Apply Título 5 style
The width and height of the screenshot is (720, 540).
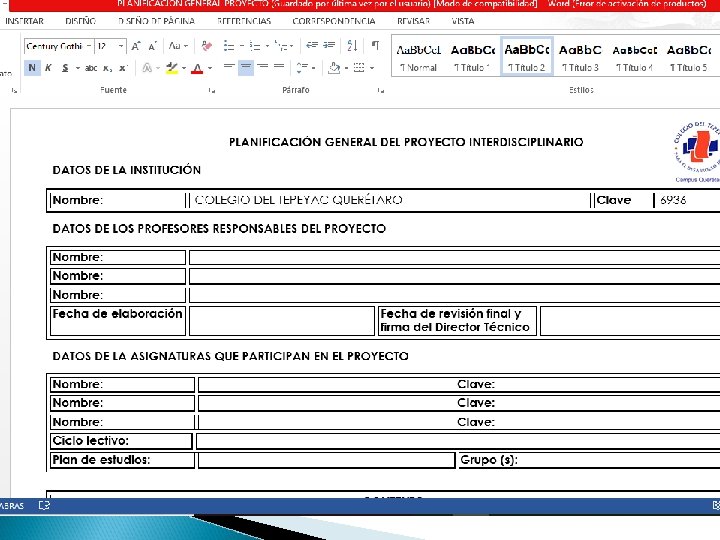coord(689,57)
